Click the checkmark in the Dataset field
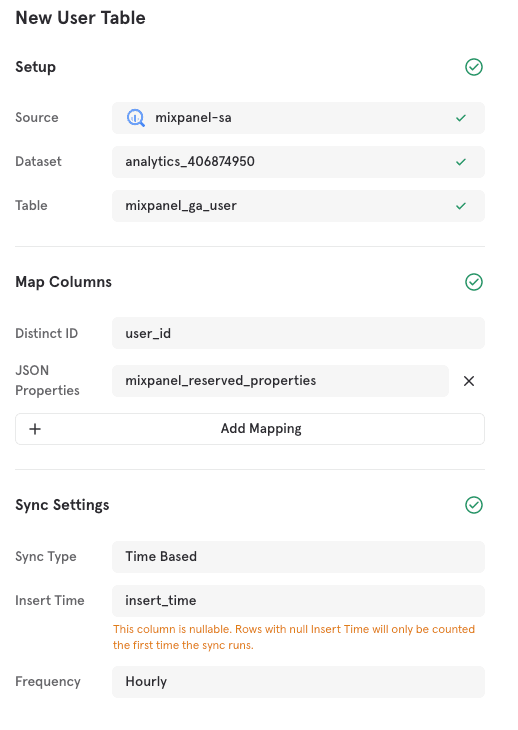 (461, 162)
